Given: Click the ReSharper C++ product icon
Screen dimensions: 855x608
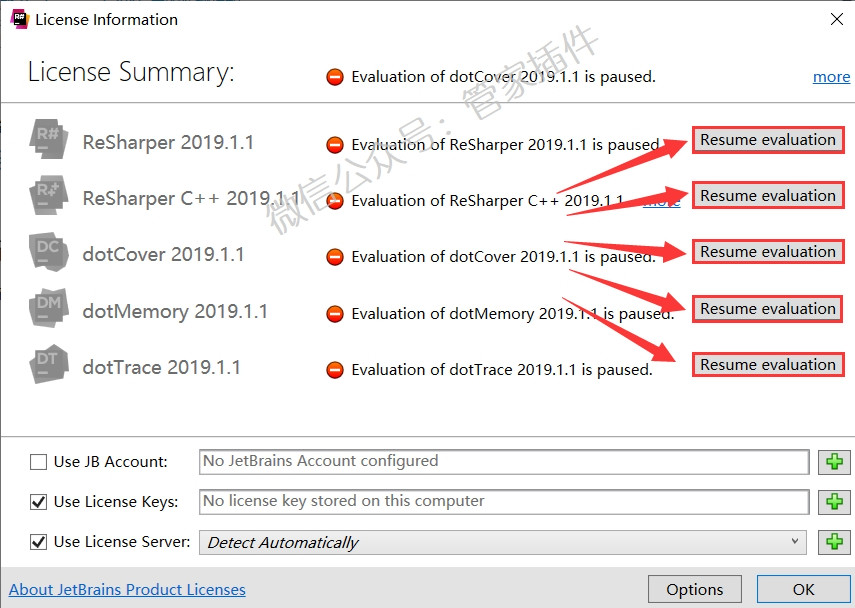Looking at the screenshot, I should click(49, 195).
